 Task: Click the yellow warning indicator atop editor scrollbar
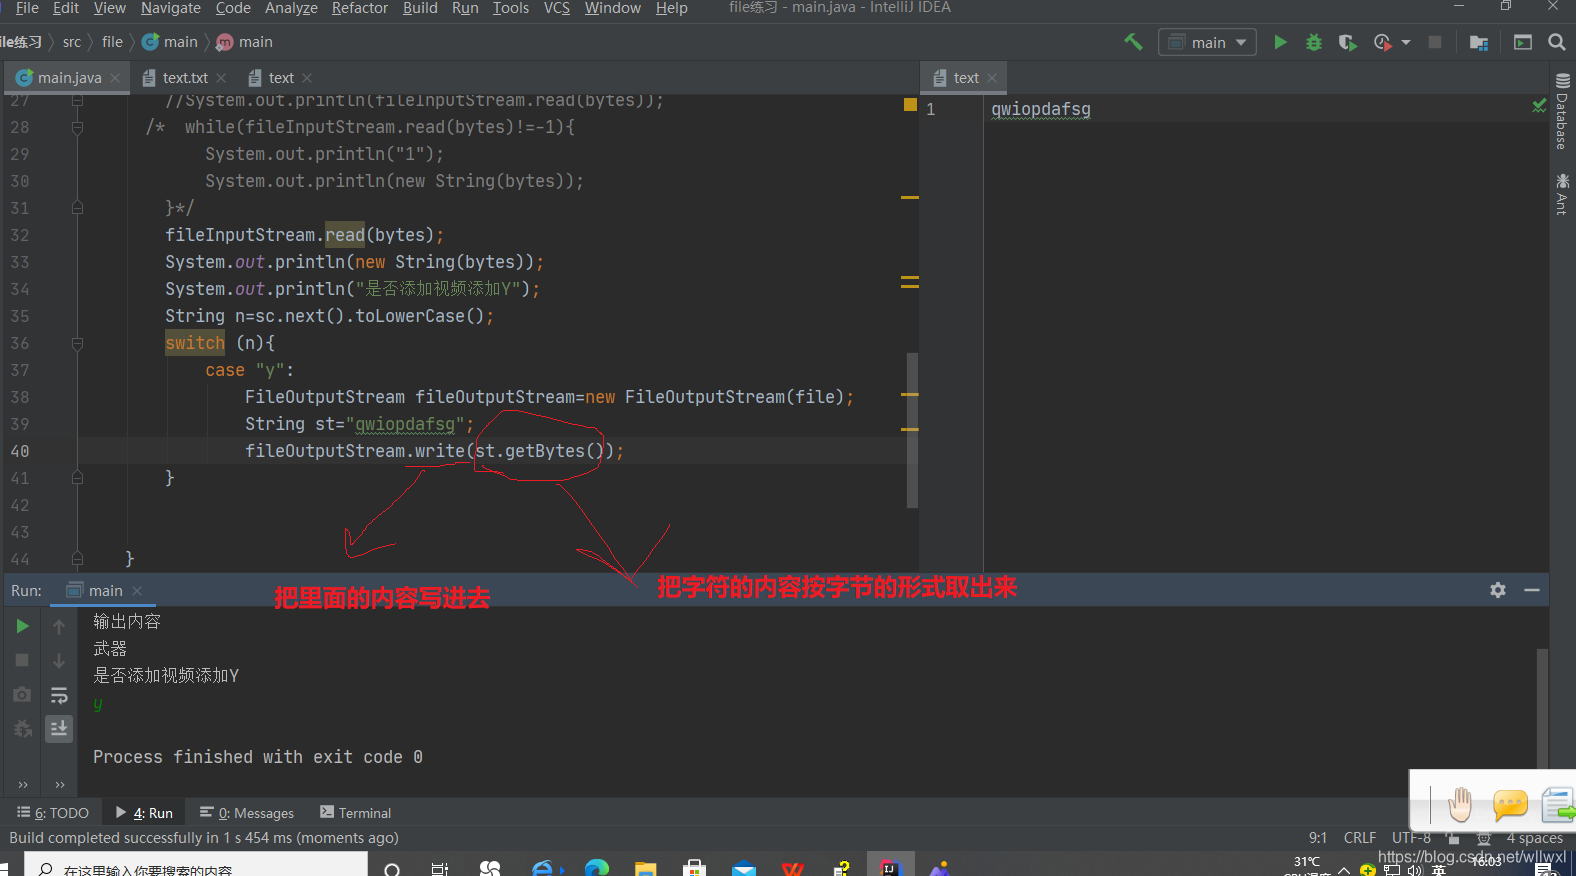click(910, 104)
